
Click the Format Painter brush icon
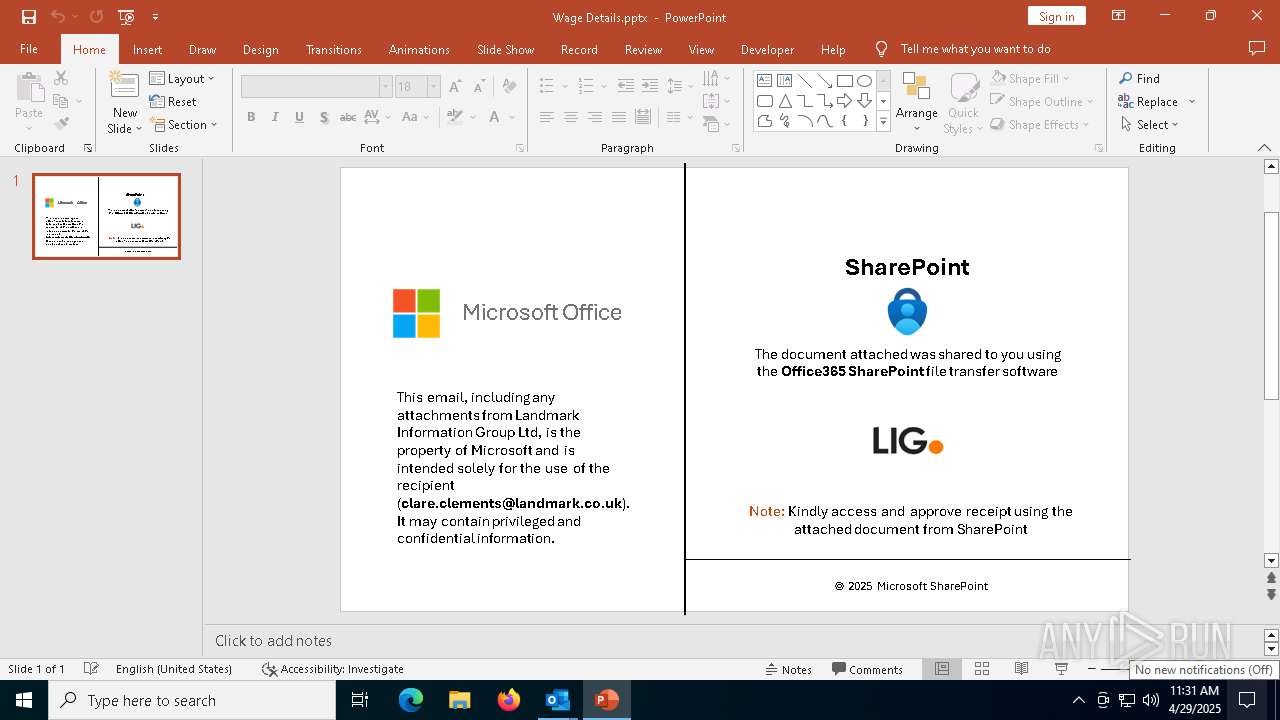61,124
